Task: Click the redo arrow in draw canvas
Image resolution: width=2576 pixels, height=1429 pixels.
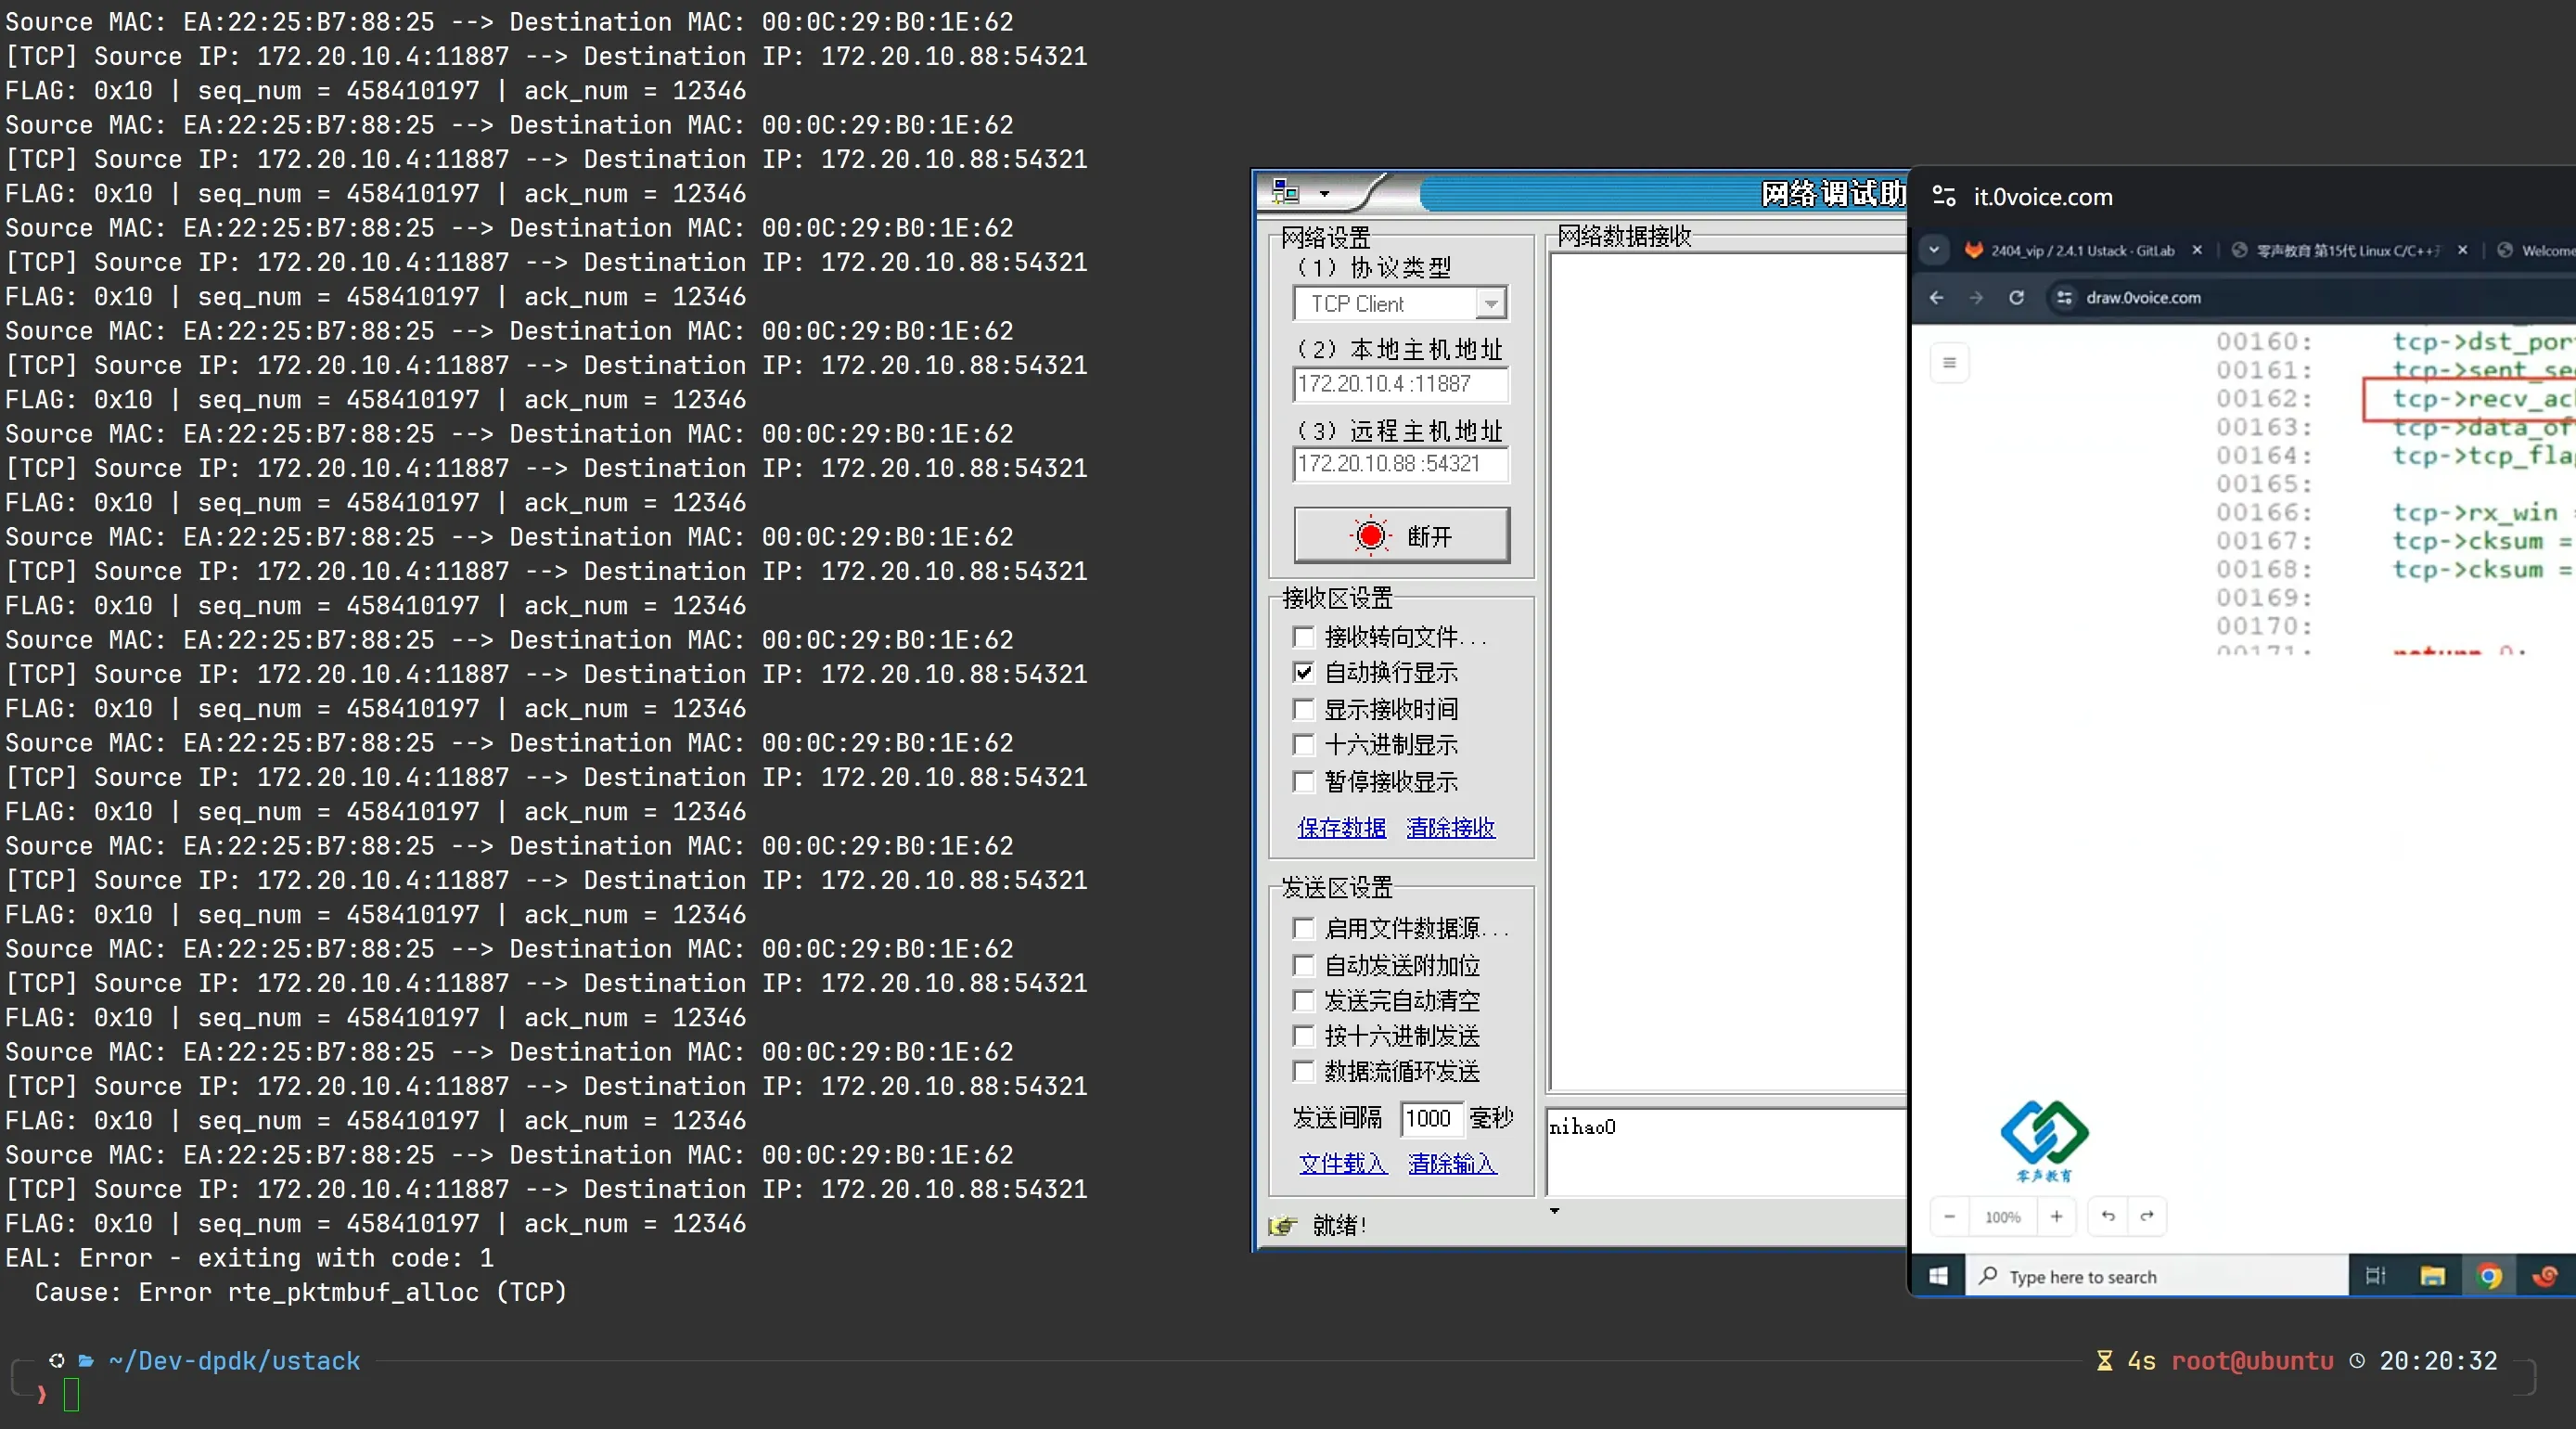Action: point(2146,1216)
